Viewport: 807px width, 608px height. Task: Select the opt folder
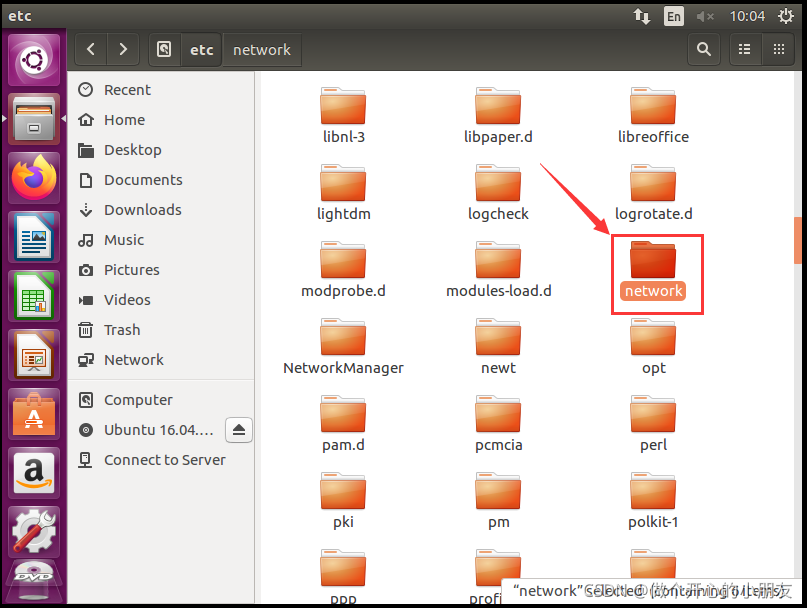(653, 346)
